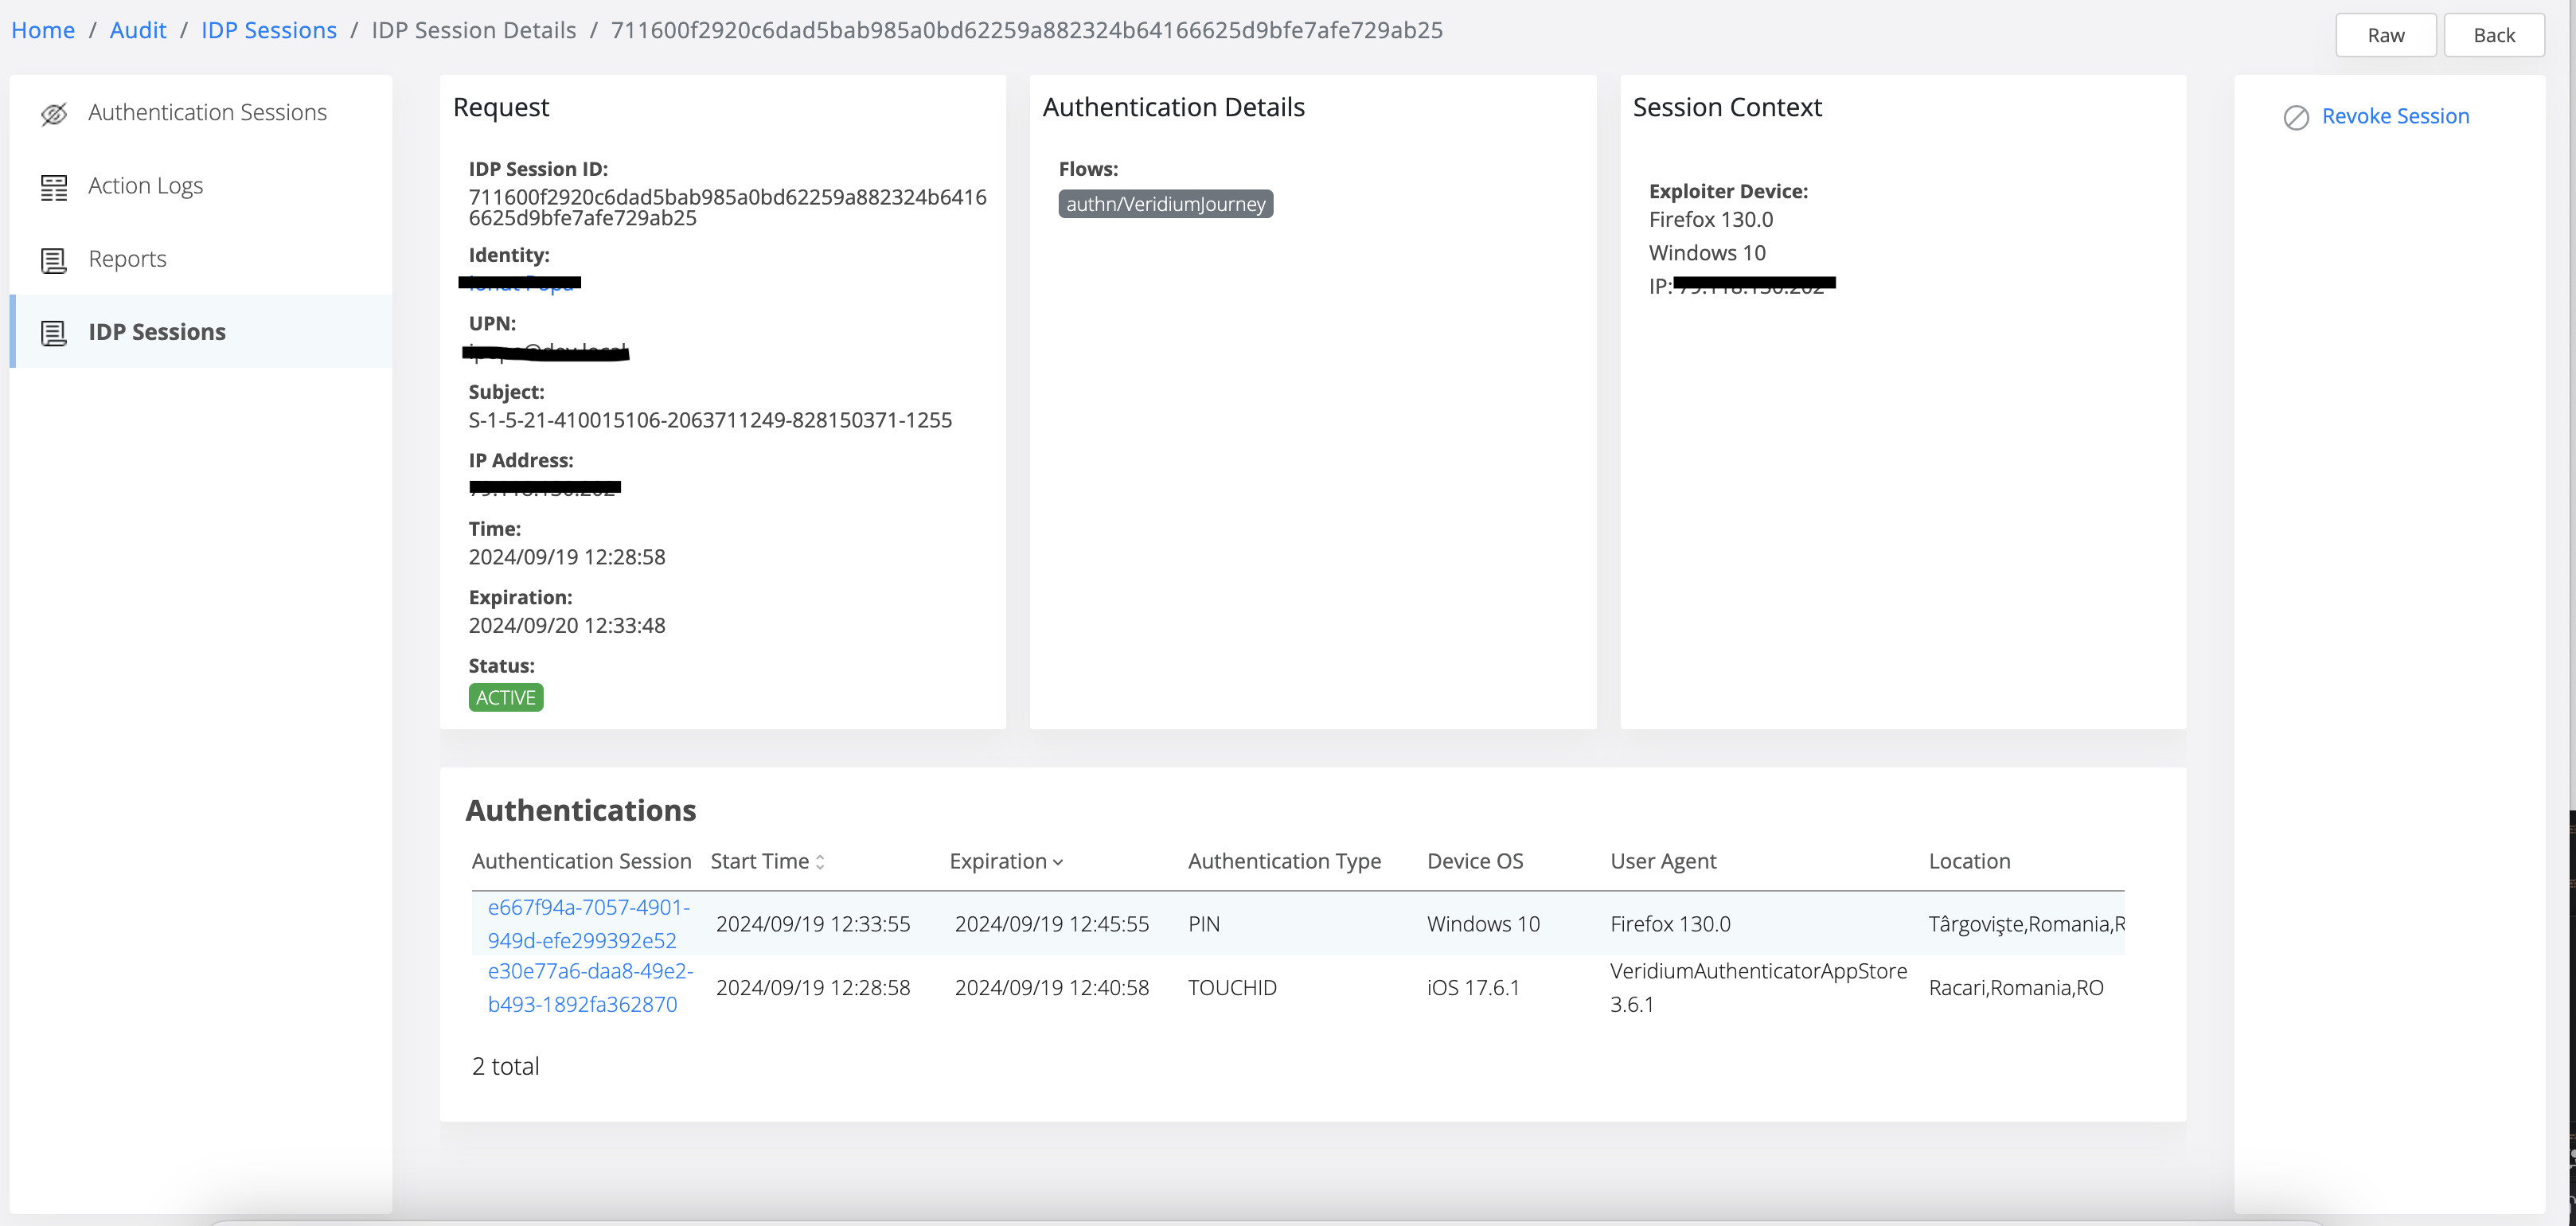Screen dimensions: 2576x1226
Task: Click the Revoke Session link
Action: [2395, 116]
